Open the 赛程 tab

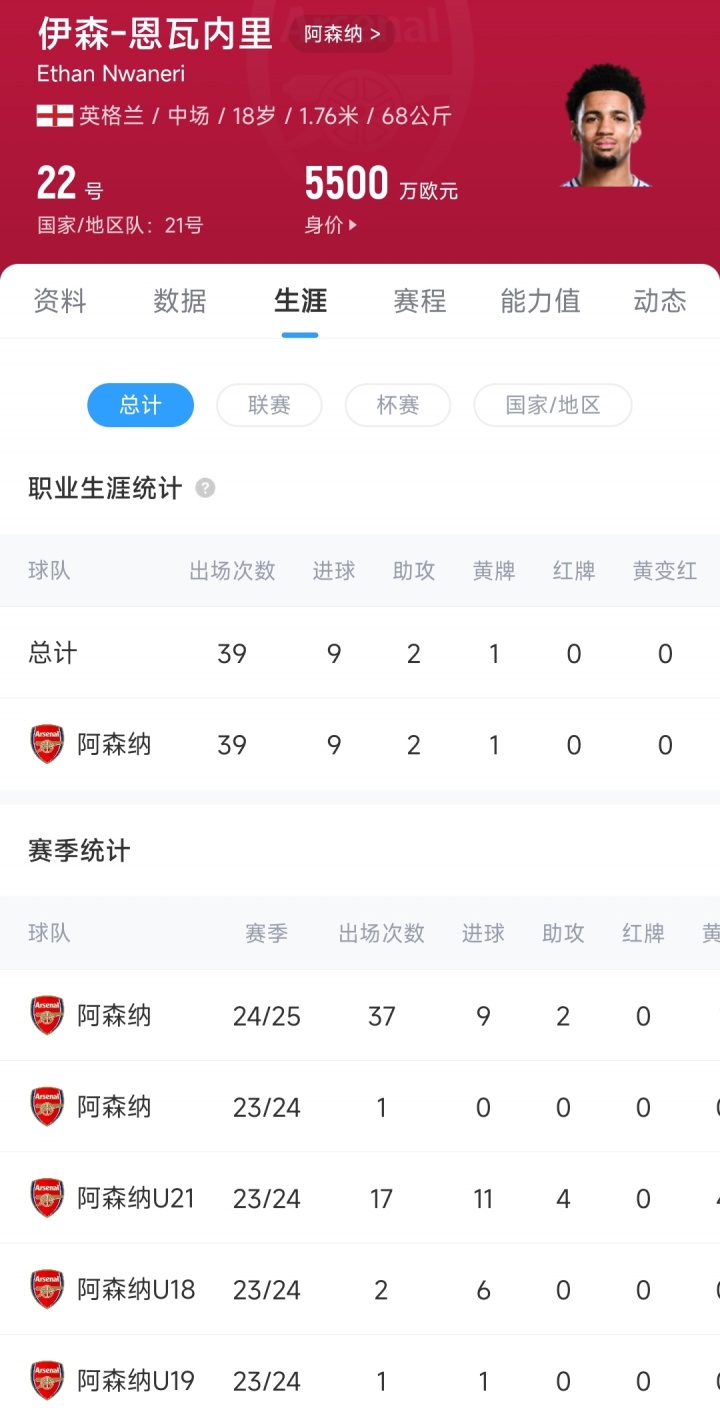click(420, 301)
